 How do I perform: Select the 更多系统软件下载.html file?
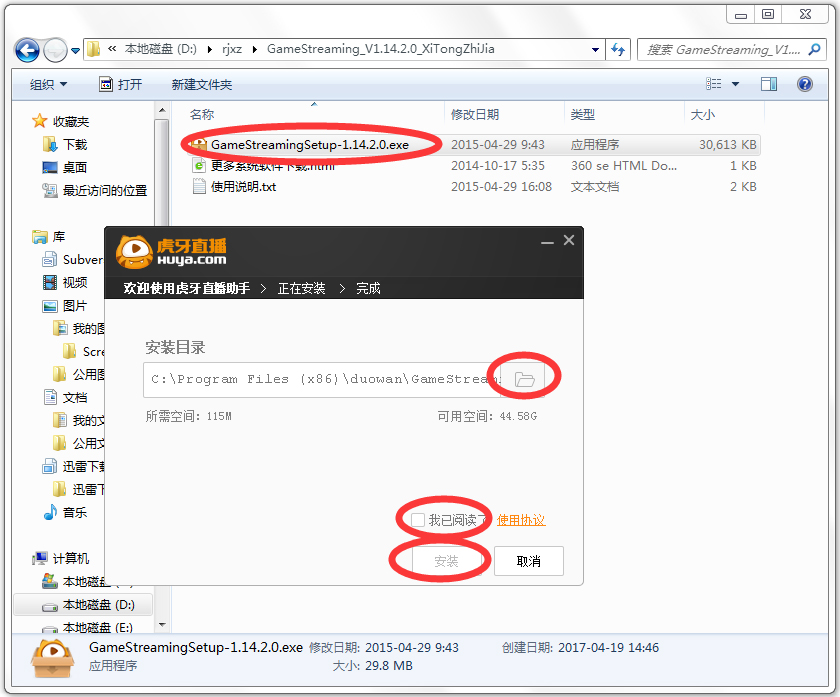(x=273, y=166)
